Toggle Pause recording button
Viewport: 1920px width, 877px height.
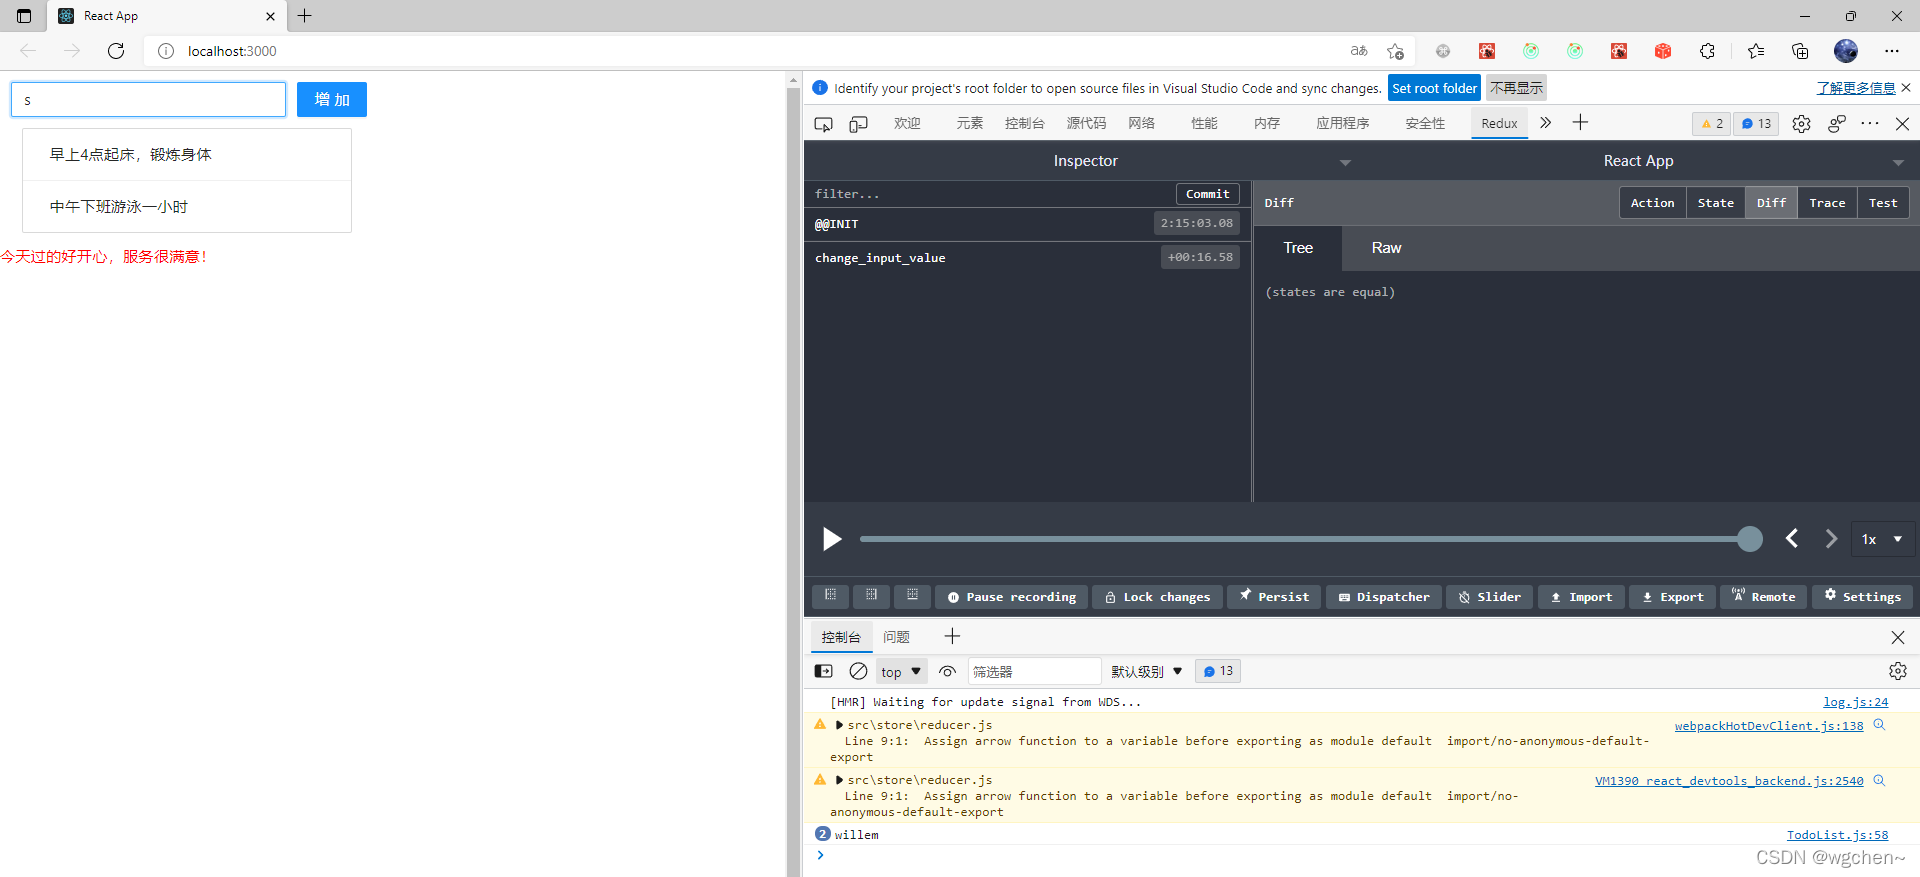pyautogui.click(x=1012, y=597)
